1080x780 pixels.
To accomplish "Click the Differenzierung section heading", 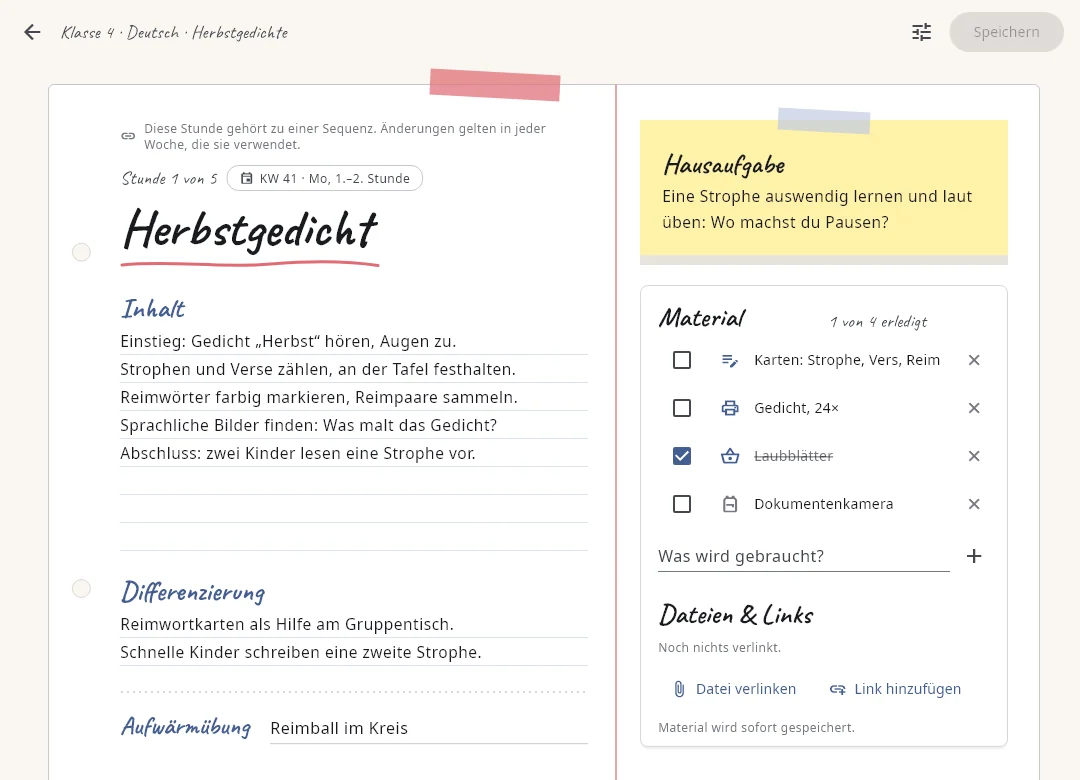I will 193,592.
